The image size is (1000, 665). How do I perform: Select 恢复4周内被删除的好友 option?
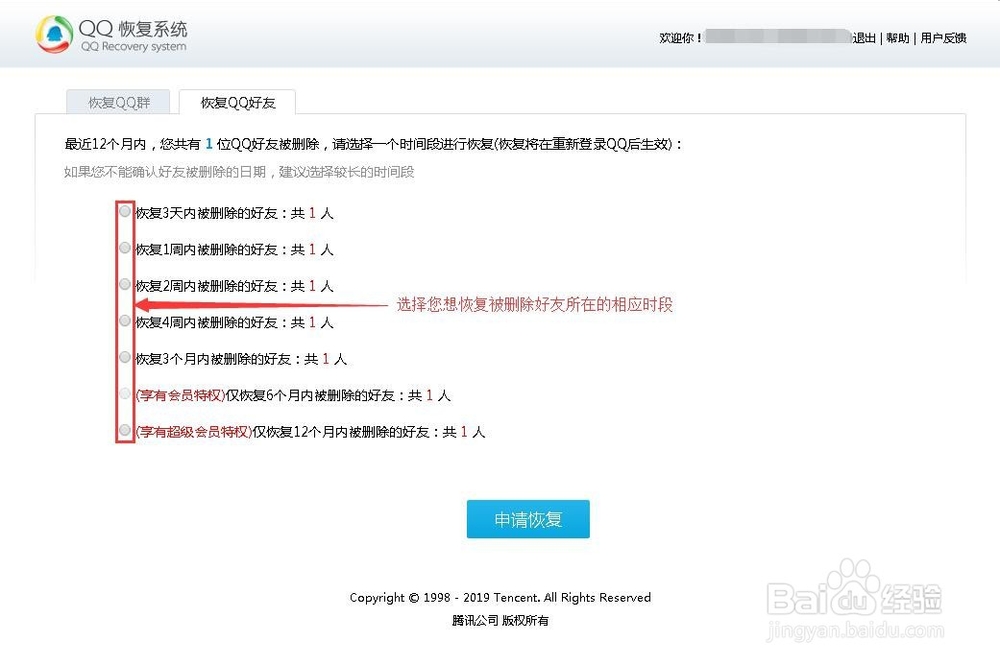pyautogui.click(x=125, y=320)
